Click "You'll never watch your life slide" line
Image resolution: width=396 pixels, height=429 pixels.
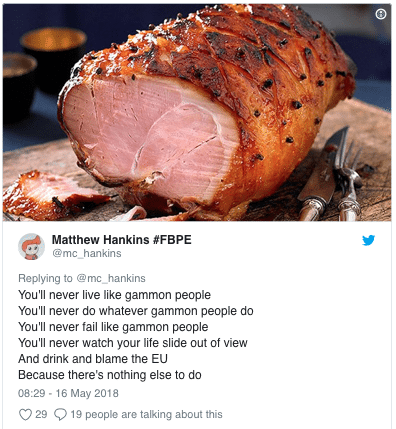[133, 343]
